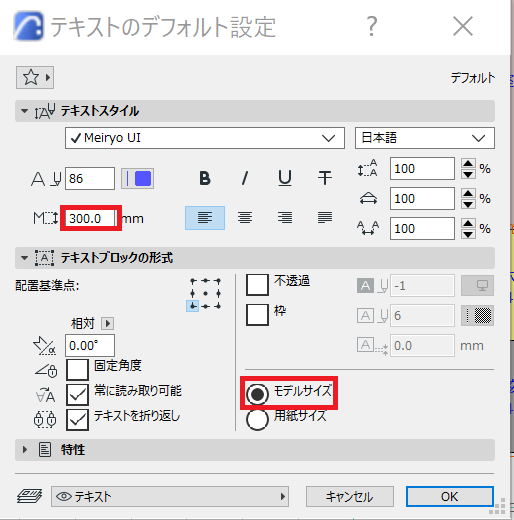The width and height of the screenshot is (514, 520).
Task: Click the rotation angle field 0.00°
Action: (x=90, y=345)
